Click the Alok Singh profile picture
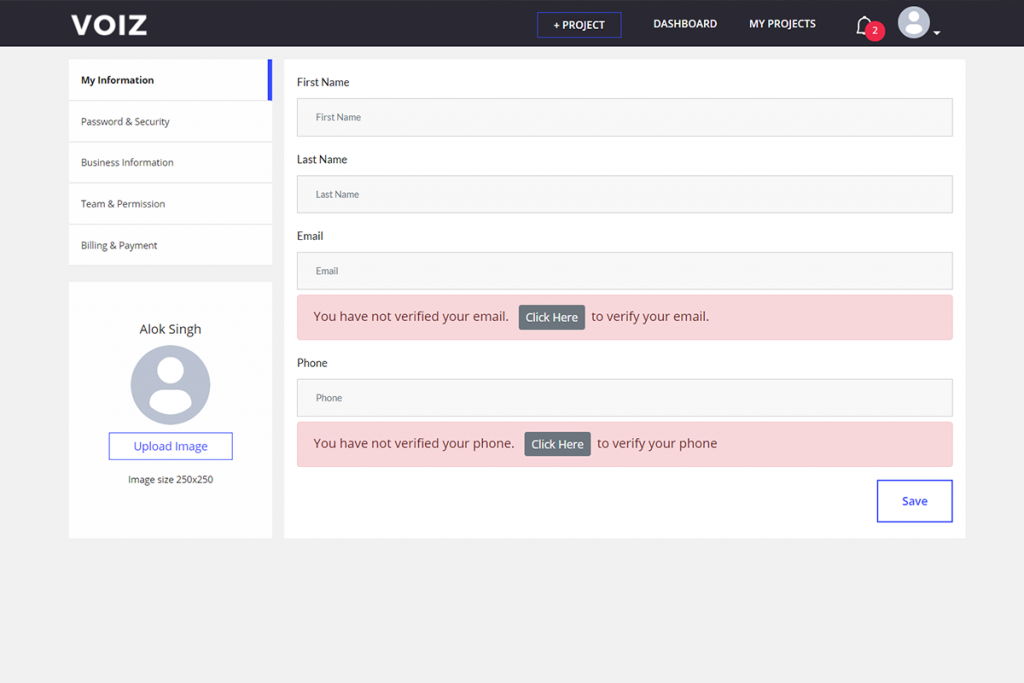 click(x=170, y=385)
